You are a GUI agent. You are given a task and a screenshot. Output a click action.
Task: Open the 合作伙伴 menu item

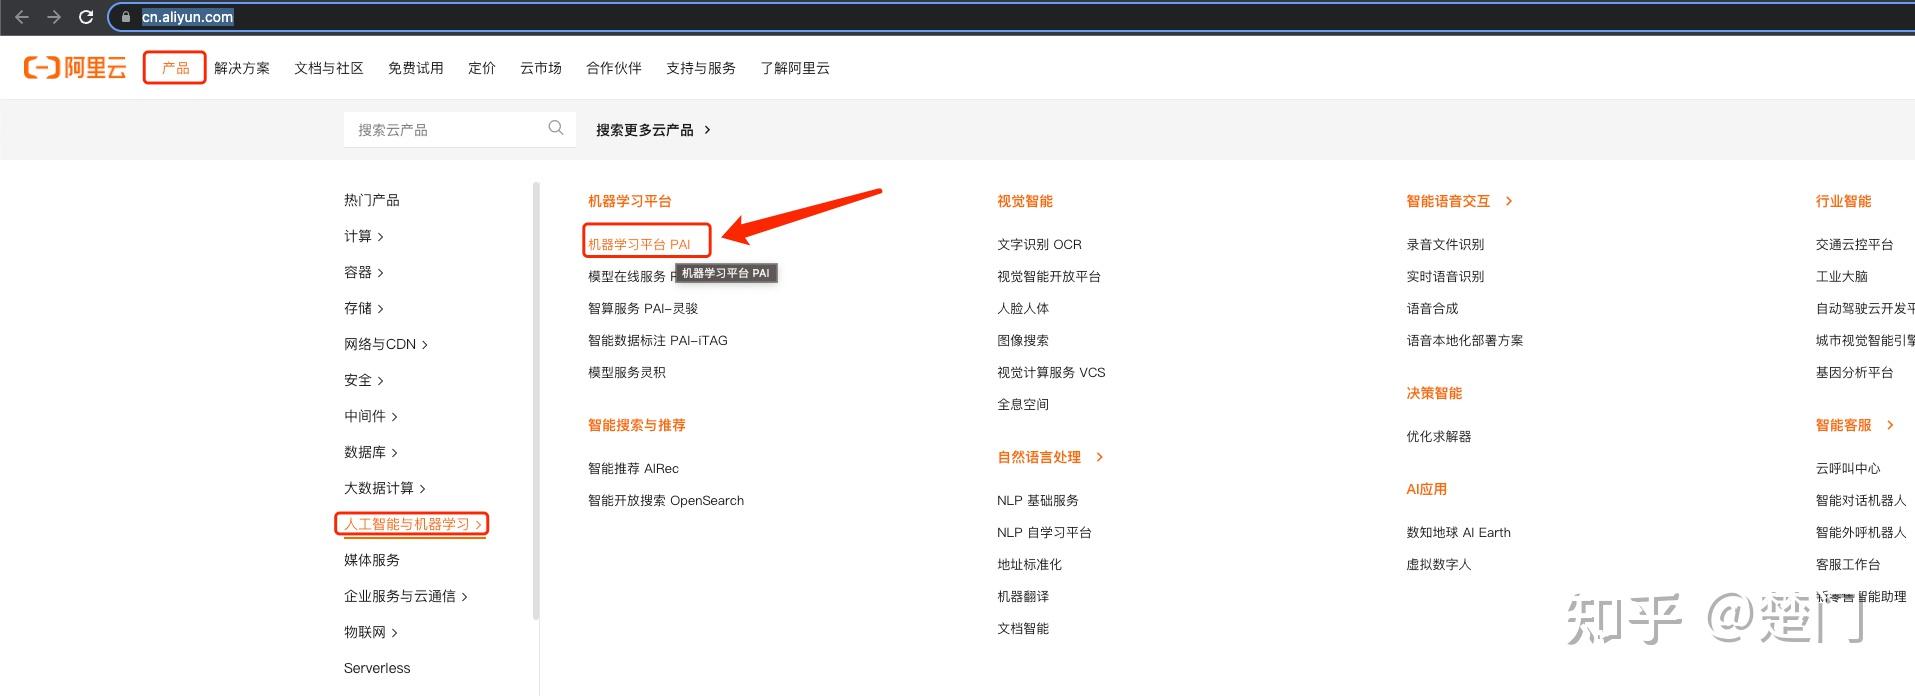click(614, 68)
